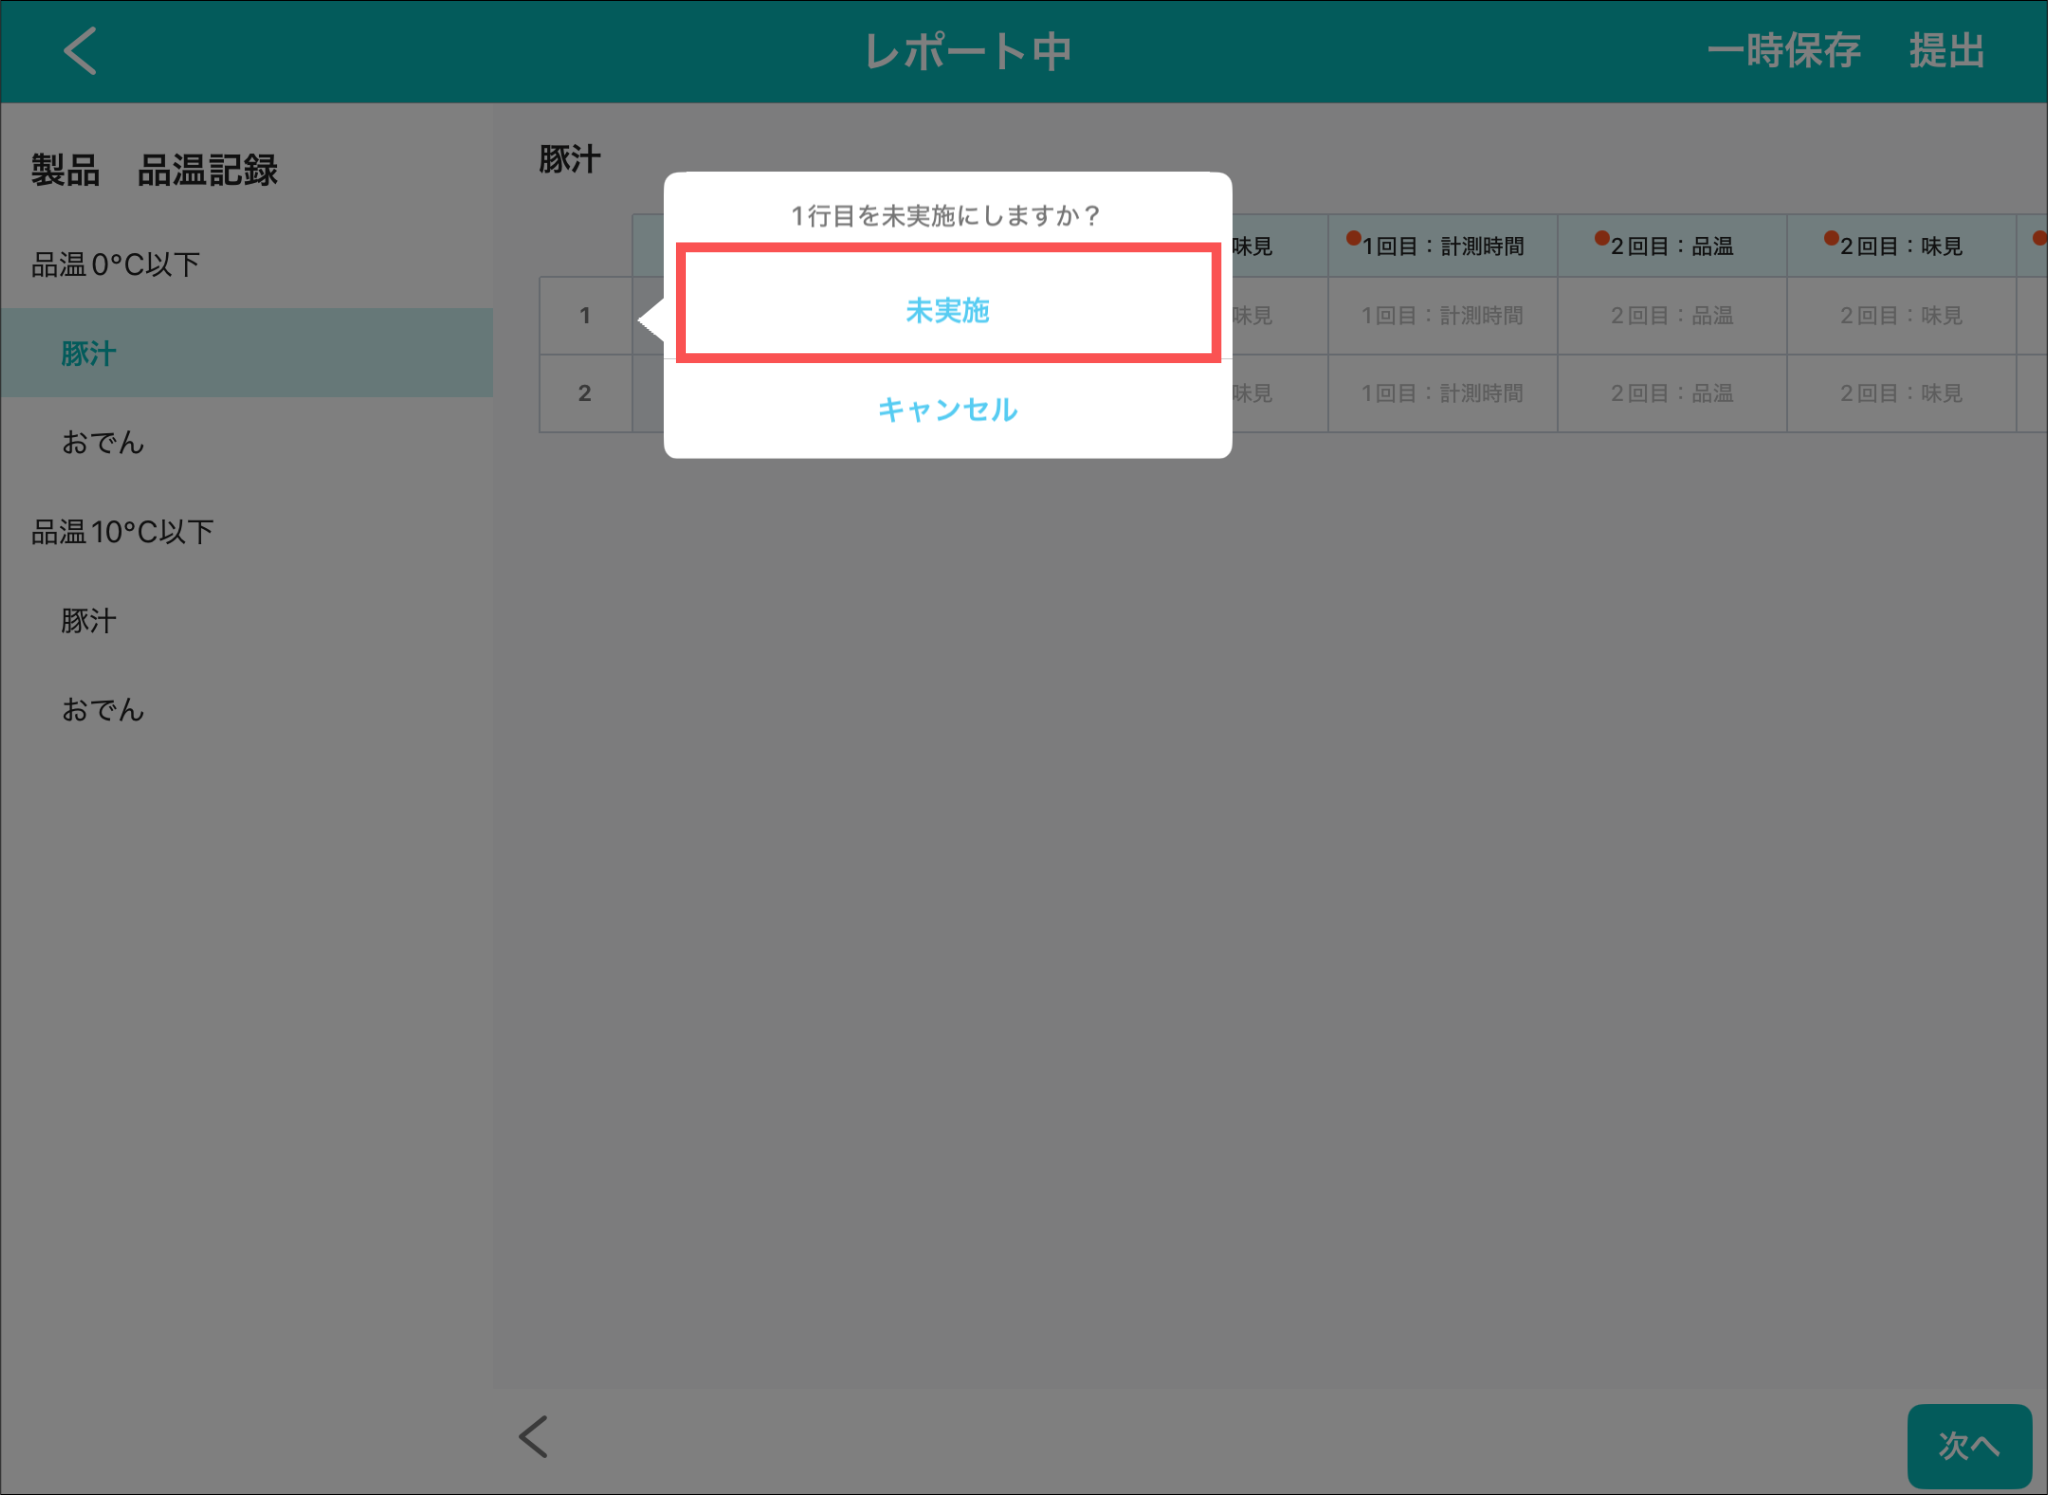This screenshot has width=2048, height=1495.
Task: Confirm 未実施 in the popup
Action: tap(947, 310)
